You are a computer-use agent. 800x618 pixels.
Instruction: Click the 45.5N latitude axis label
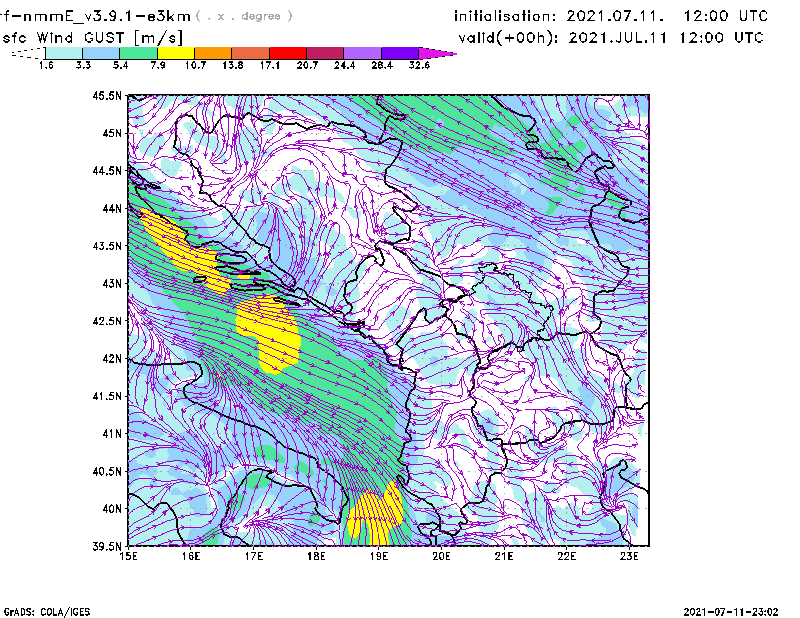(x=107, y=96)
